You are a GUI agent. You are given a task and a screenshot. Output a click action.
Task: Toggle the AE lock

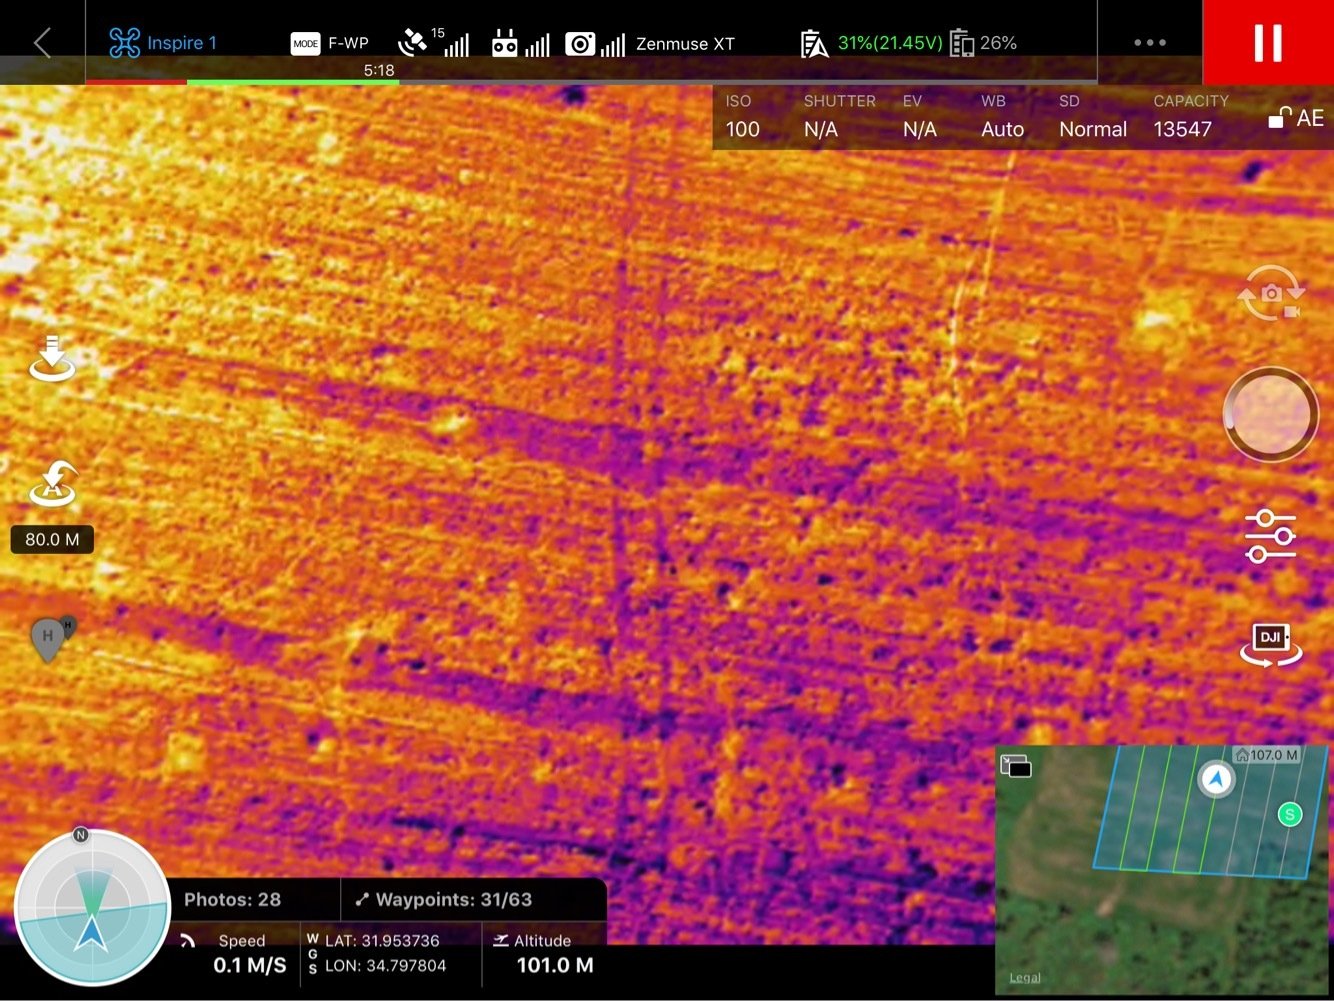tap(1296, 118)
